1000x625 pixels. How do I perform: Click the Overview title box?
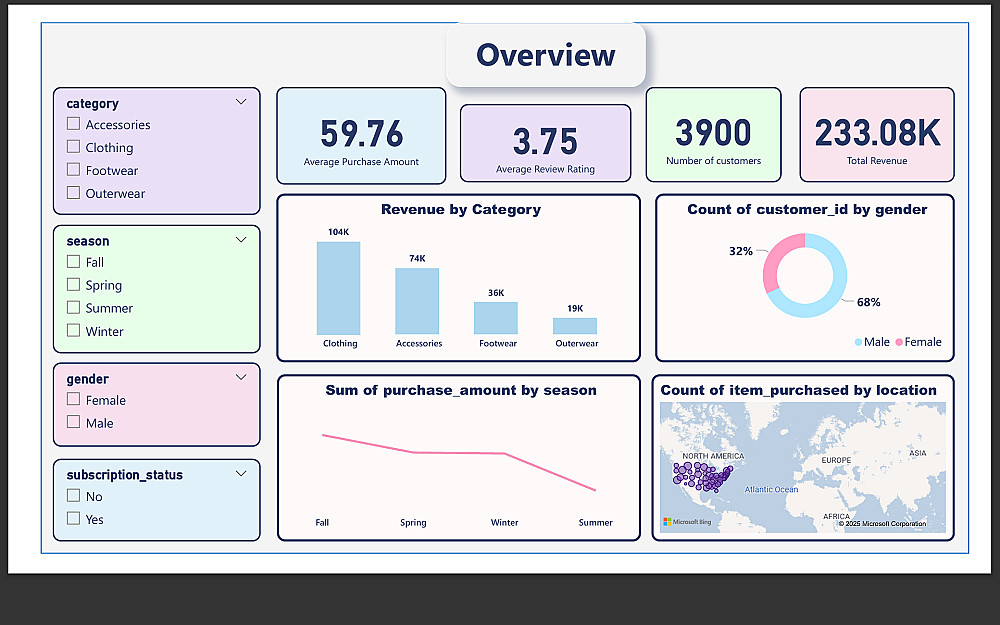(x=546, y=55)
